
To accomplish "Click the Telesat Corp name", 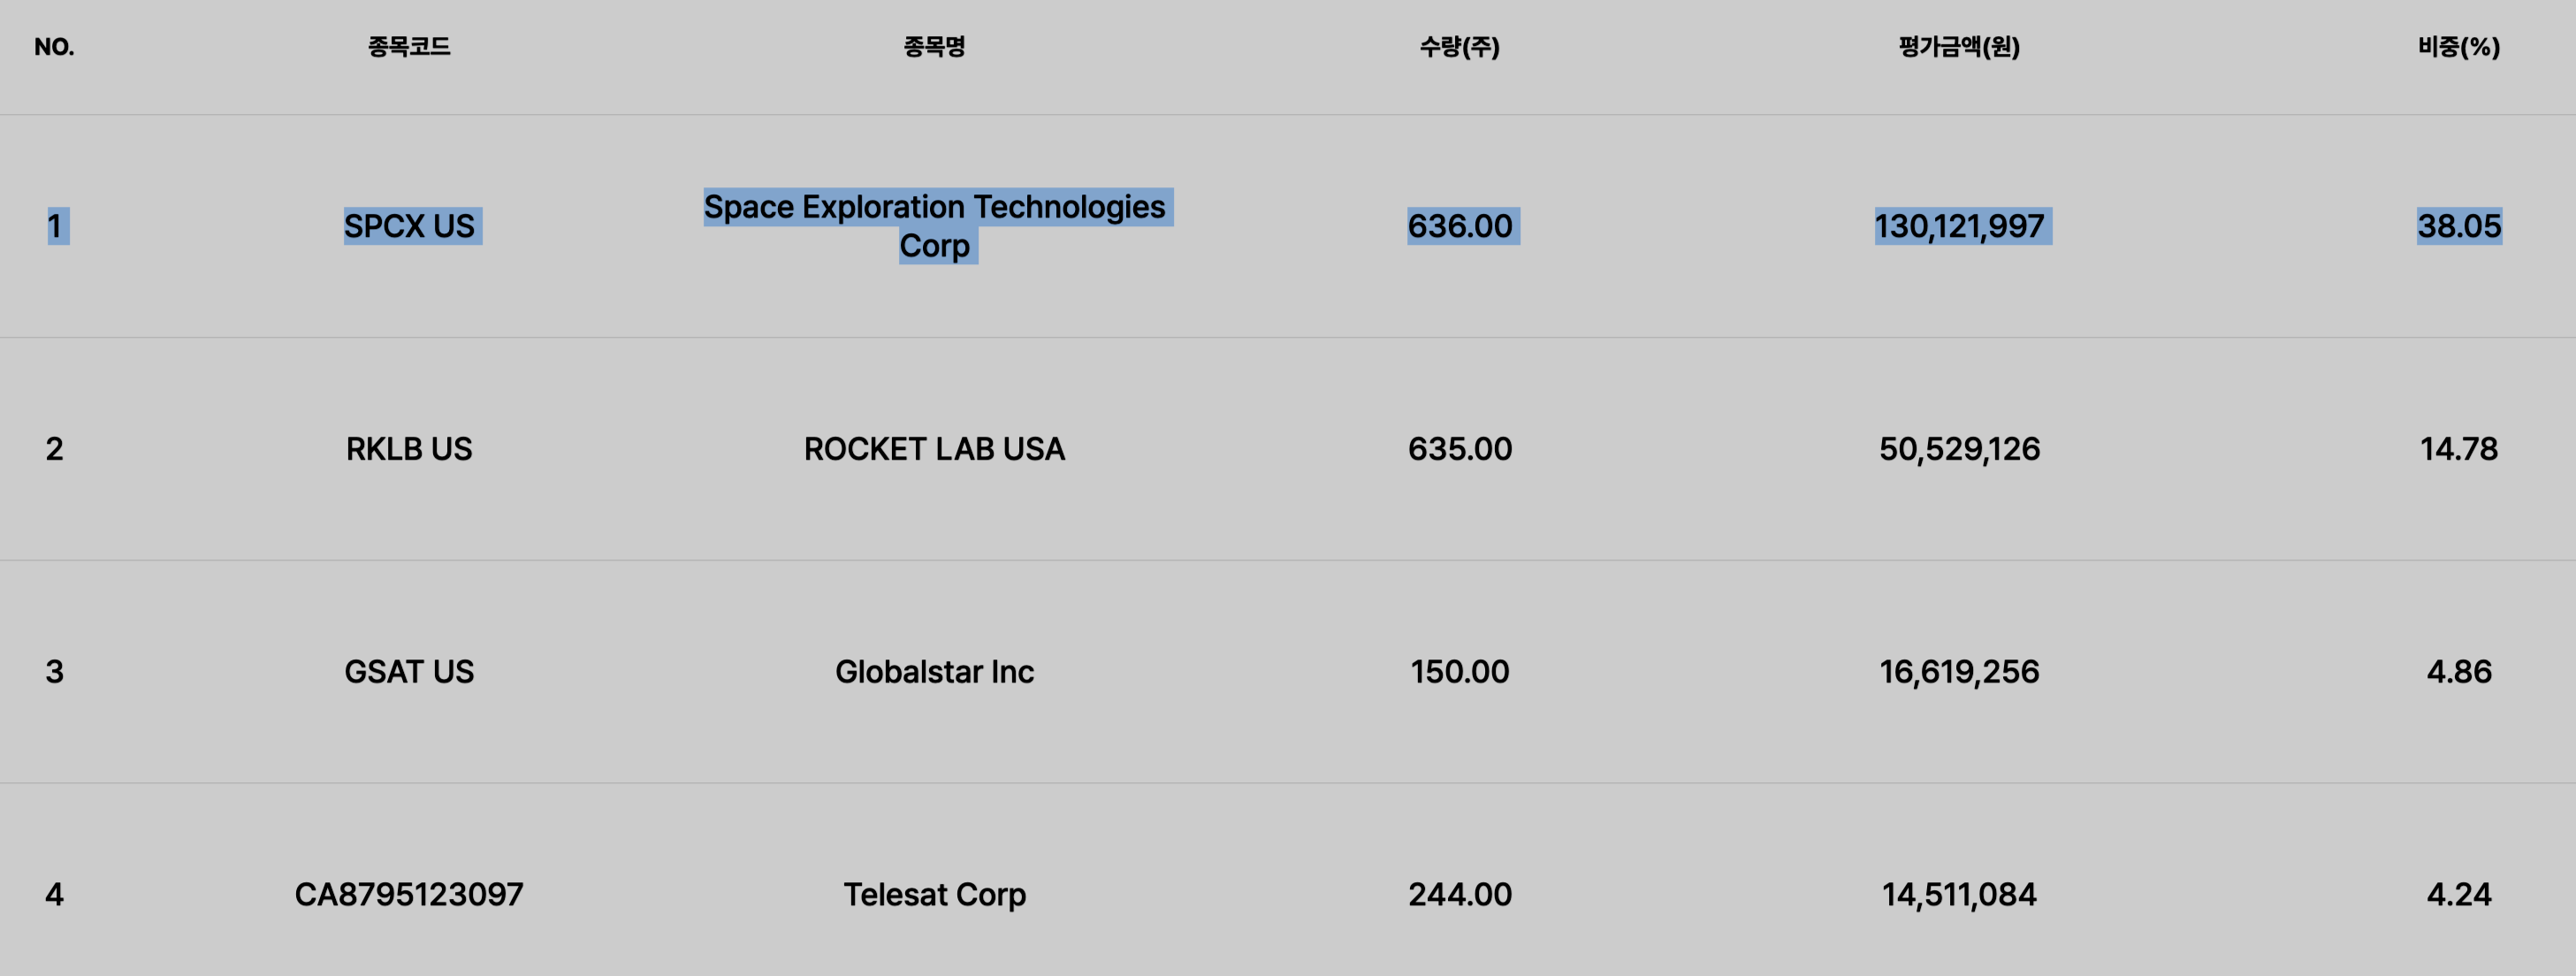I will [934, 895].
